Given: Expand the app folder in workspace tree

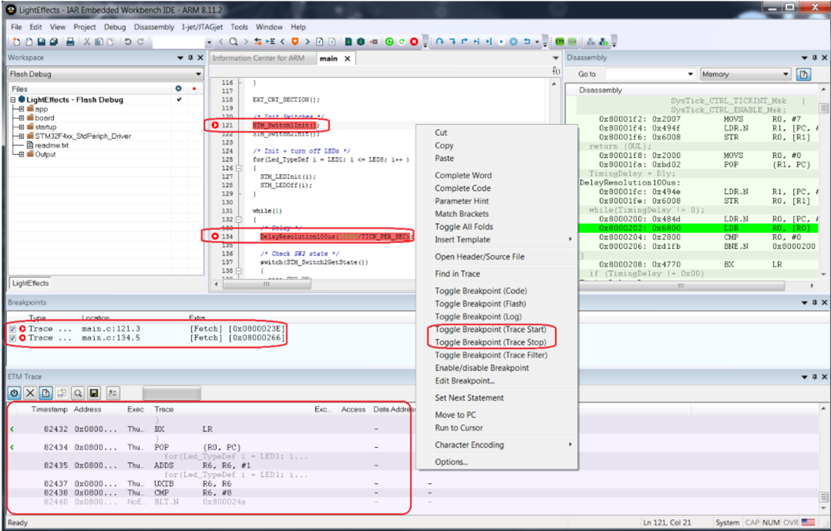Looking at the screenshot, I should (x=21, y=109).
